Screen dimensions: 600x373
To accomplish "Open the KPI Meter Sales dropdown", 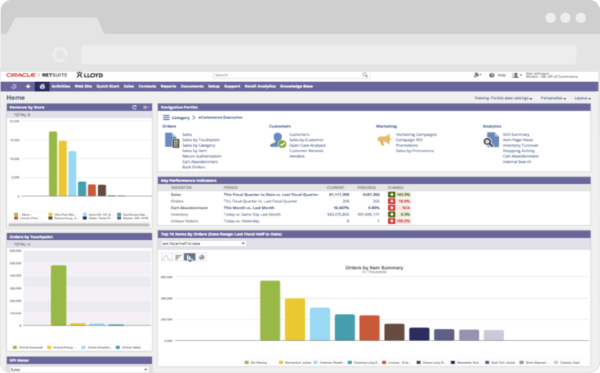I will 79,369.
